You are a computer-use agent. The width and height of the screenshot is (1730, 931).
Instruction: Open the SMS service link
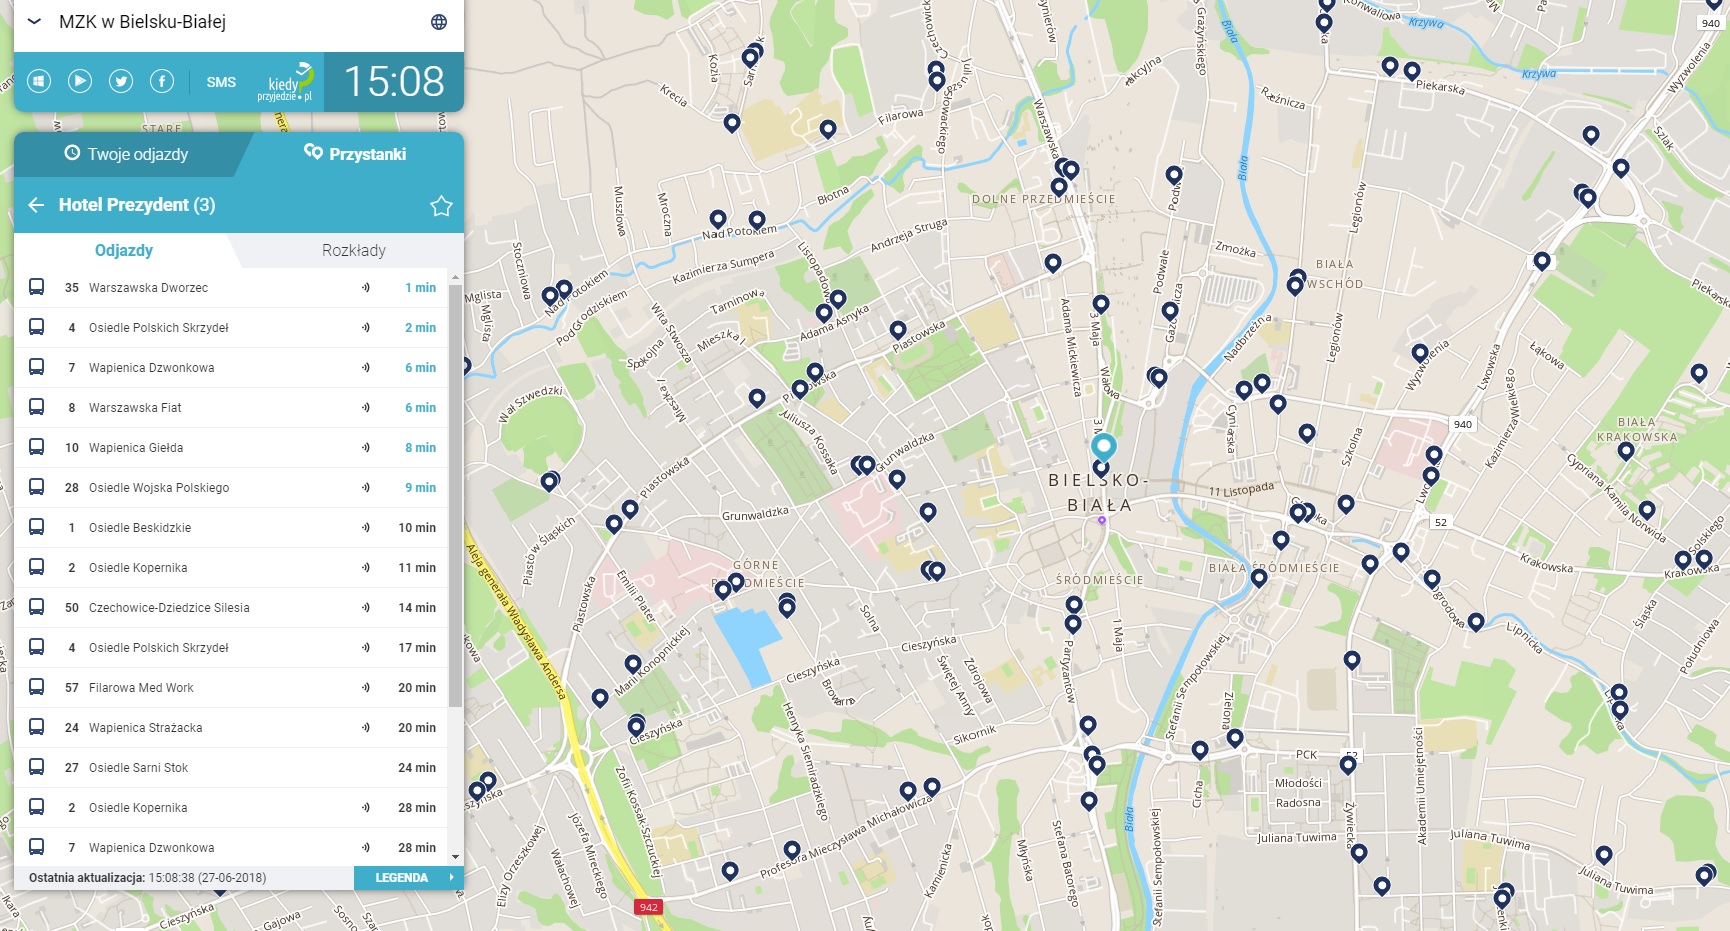221,82
